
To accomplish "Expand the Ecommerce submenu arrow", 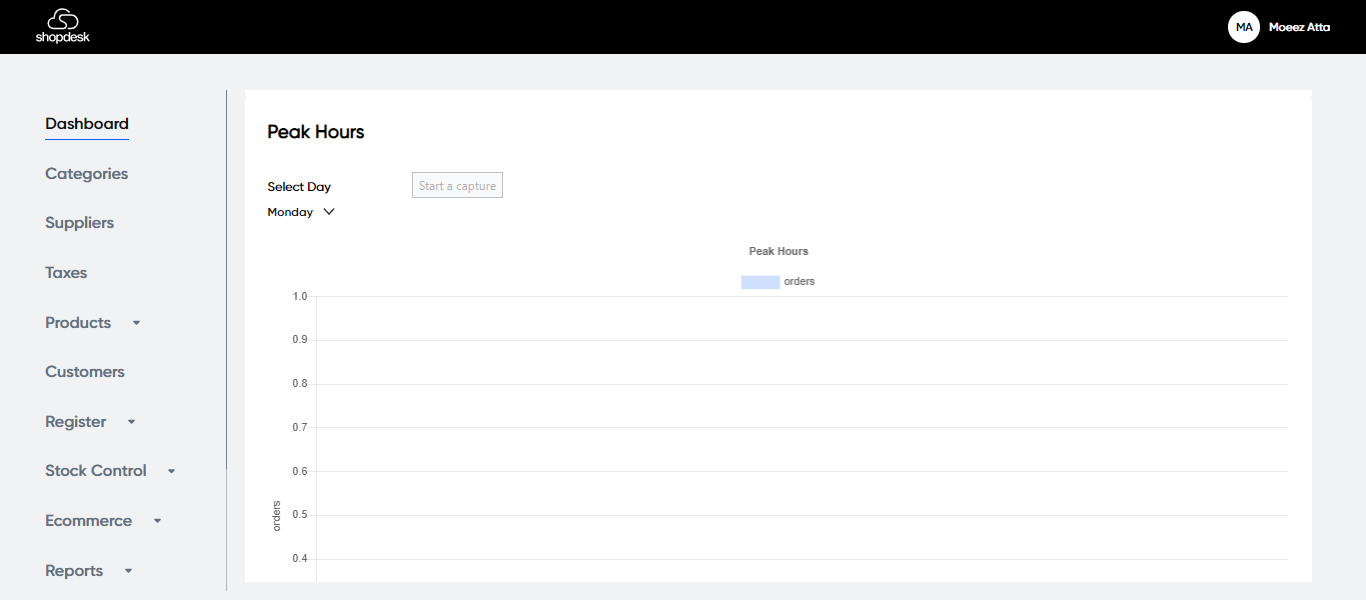I will (157, 521).
